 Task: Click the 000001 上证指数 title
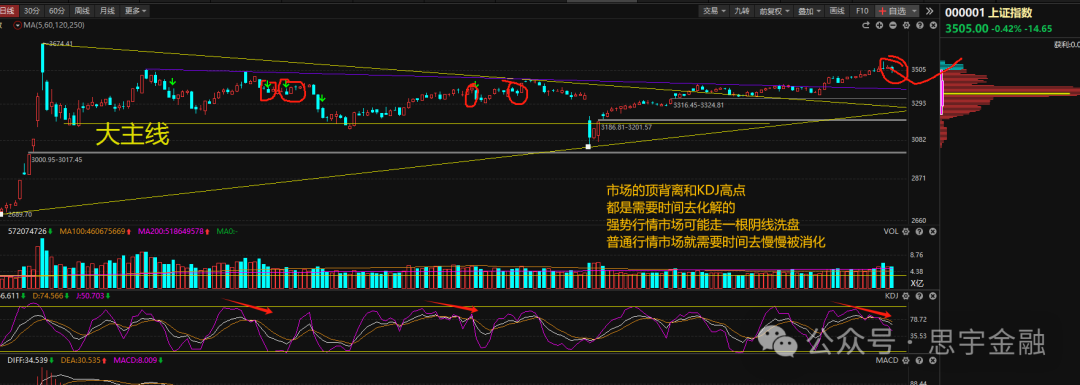tap(988, 12)
